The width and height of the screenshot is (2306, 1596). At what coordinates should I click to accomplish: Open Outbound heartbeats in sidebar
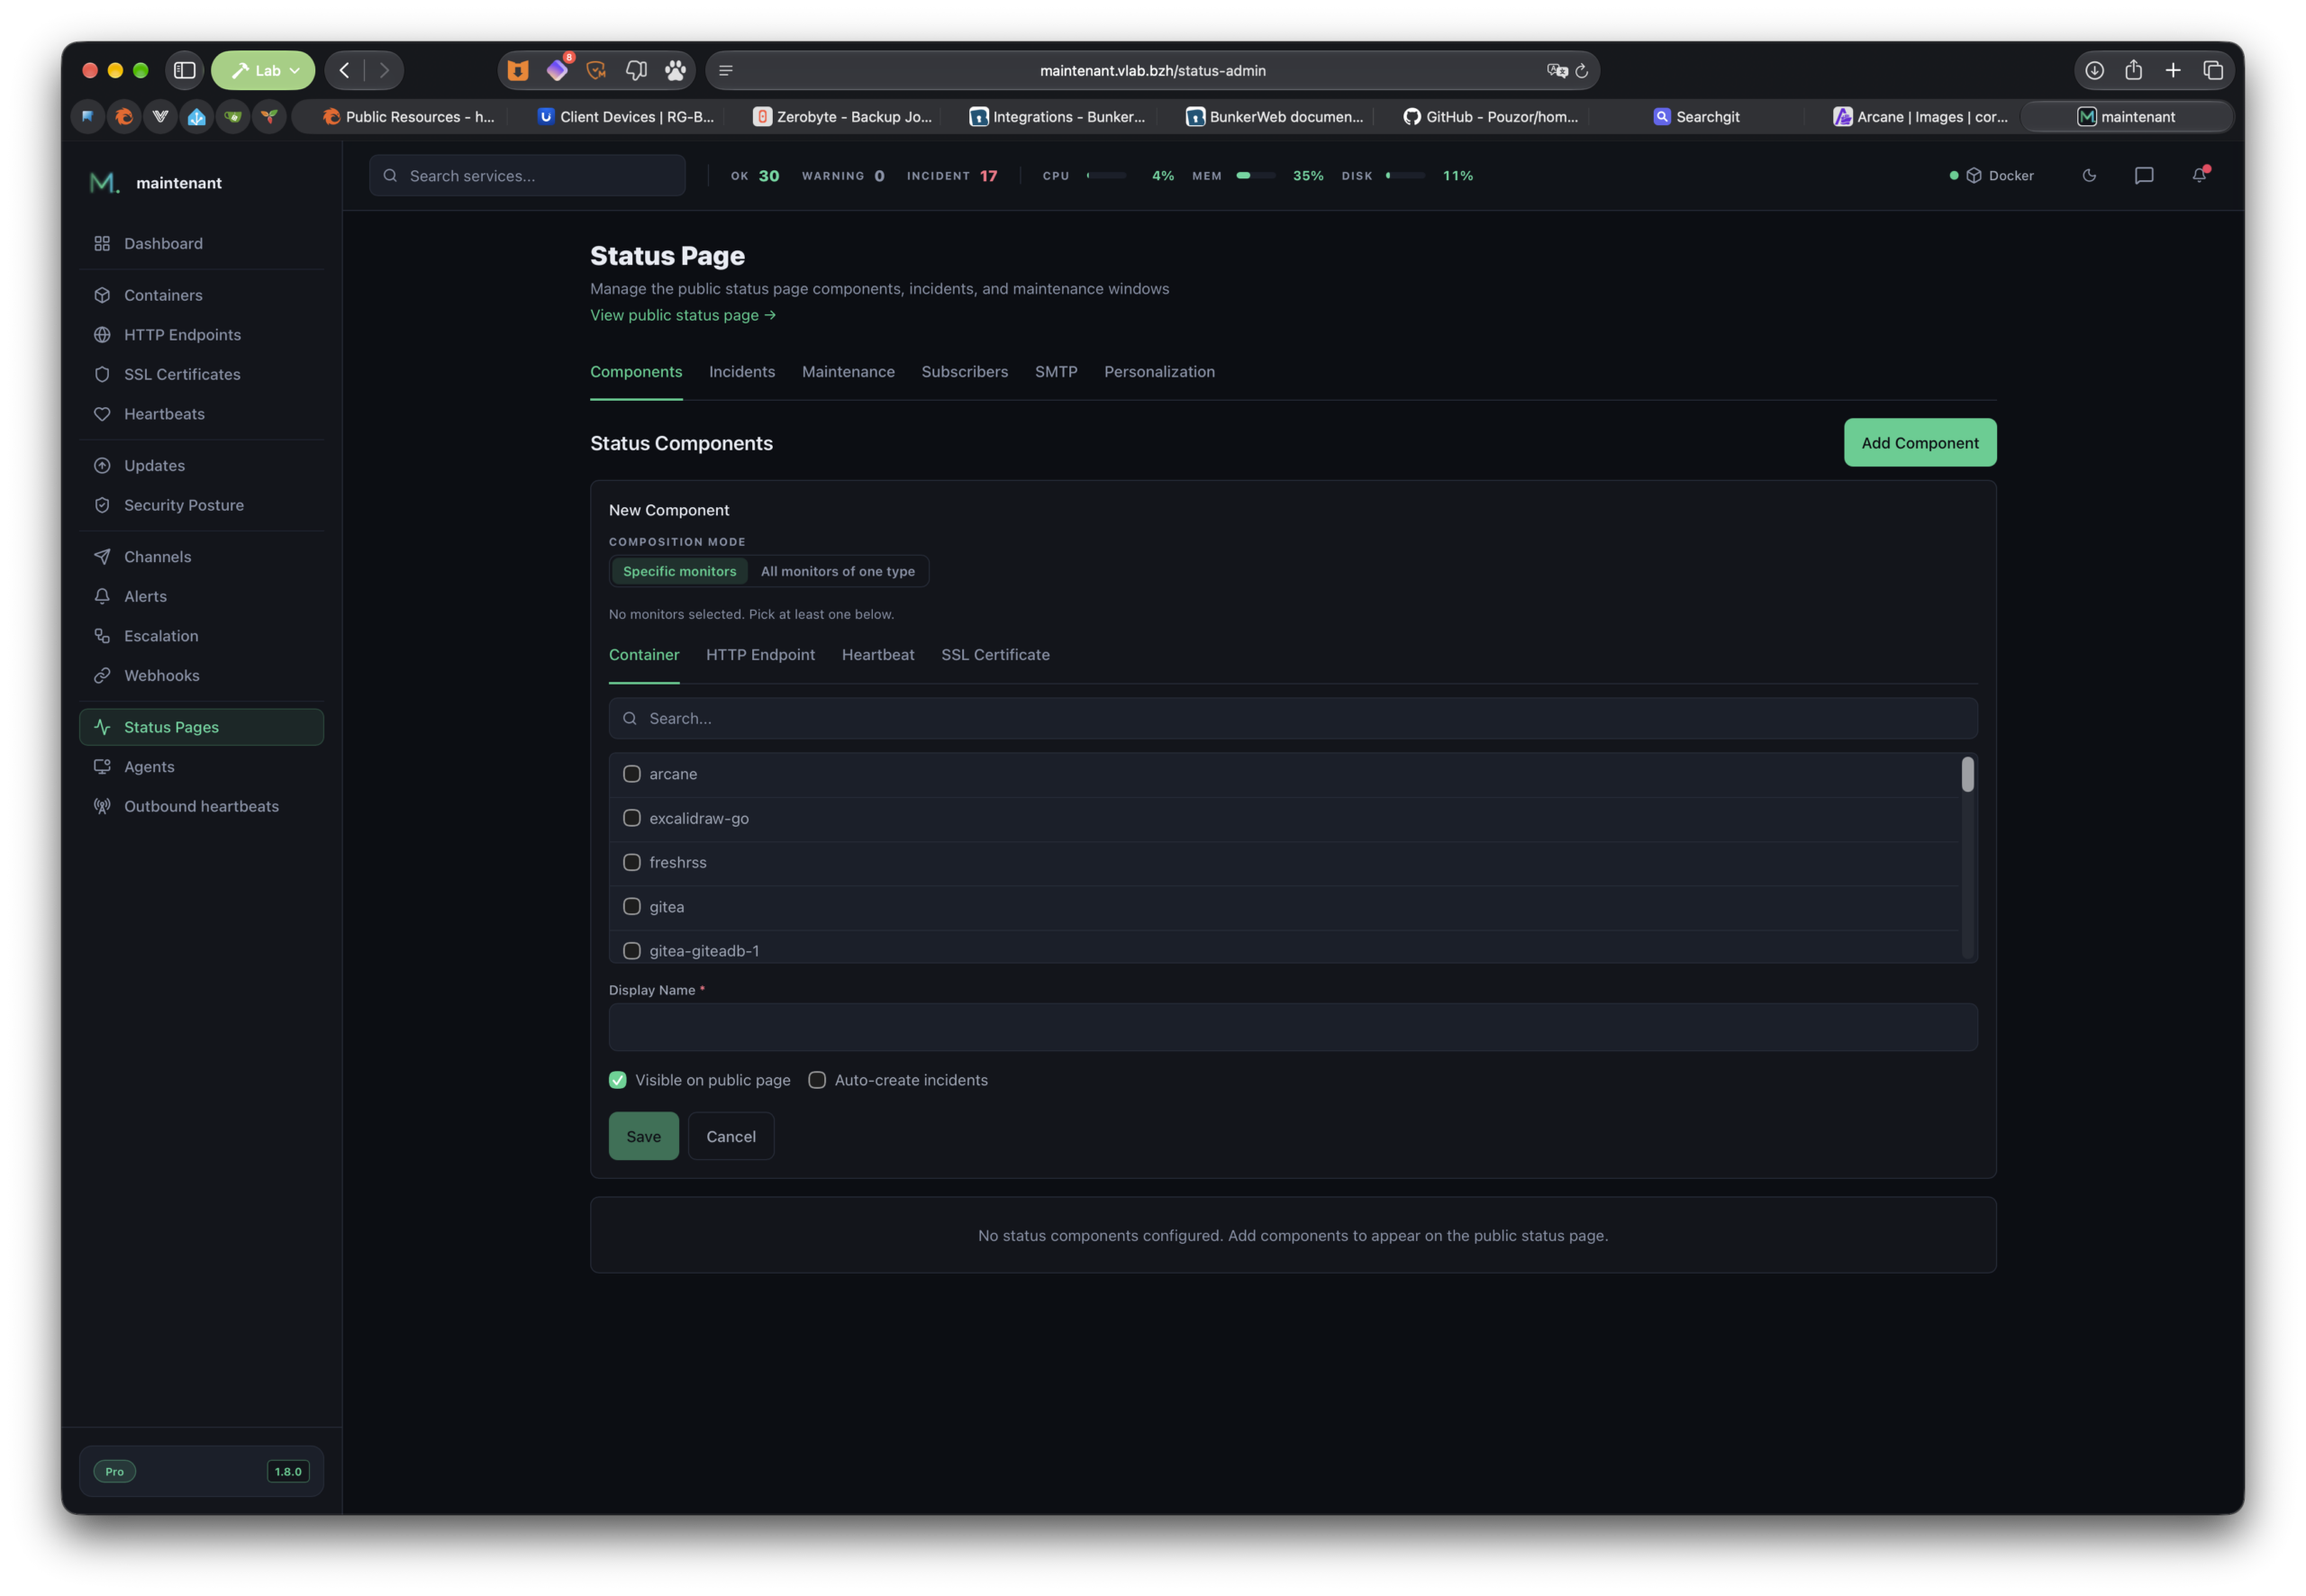coord(200,806)
